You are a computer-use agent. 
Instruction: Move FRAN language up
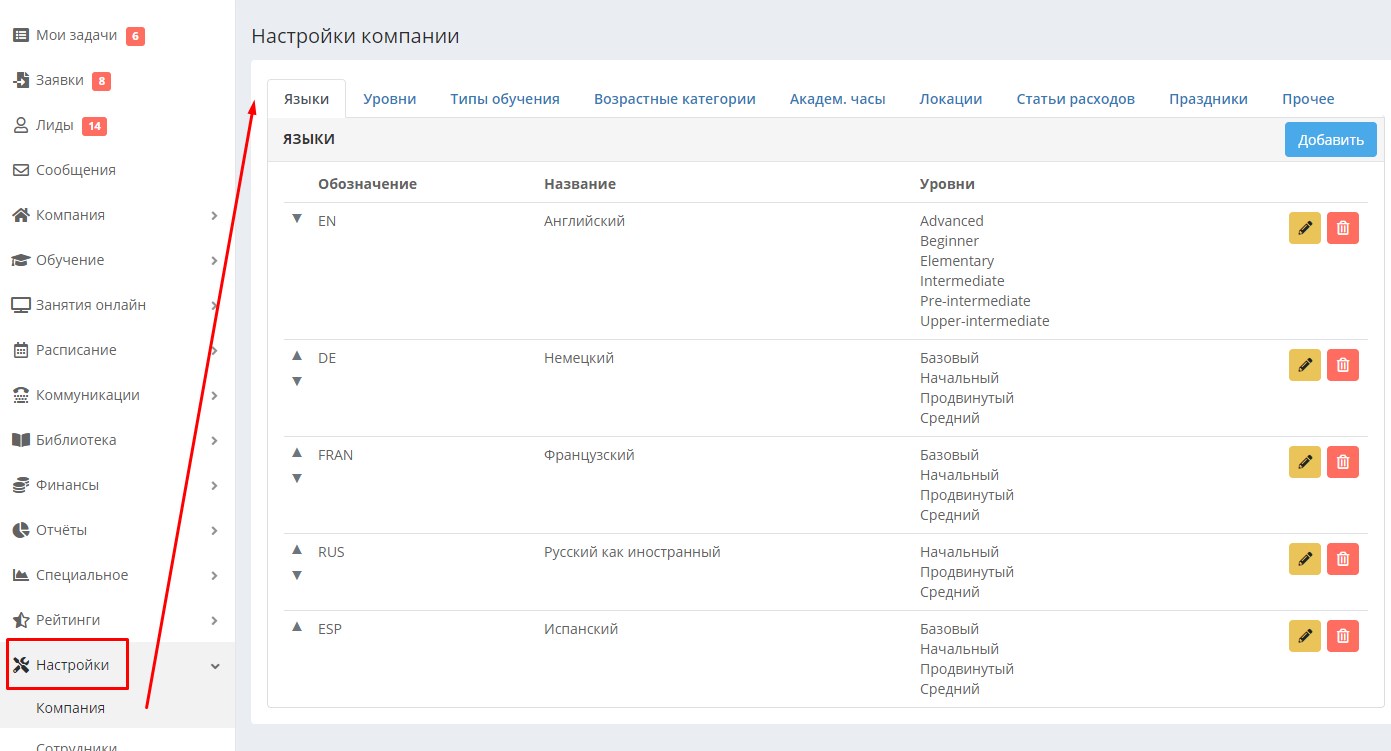(297, 453)
